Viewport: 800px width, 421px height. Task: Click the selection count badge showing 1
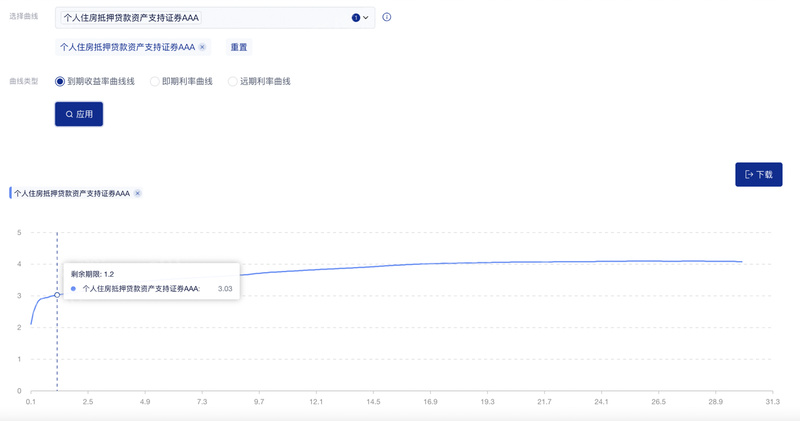tap(356, 17)
